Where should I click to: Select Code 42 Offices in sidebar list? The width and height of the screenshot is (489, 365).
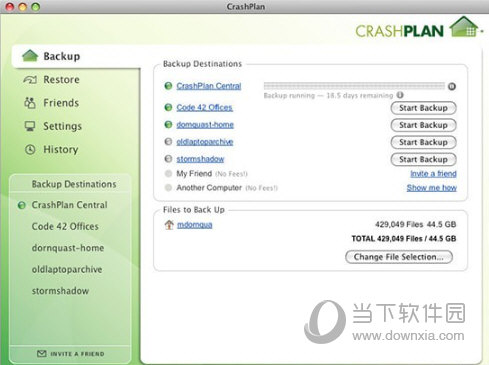[x=65, y=227]
